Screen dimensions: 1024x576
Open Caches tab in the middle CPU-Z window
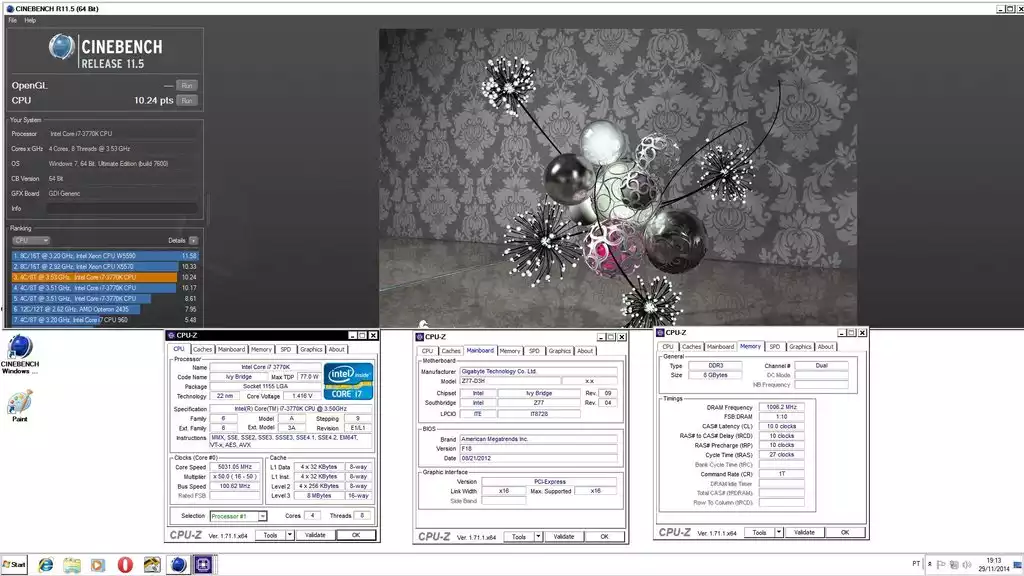[451, 351]
